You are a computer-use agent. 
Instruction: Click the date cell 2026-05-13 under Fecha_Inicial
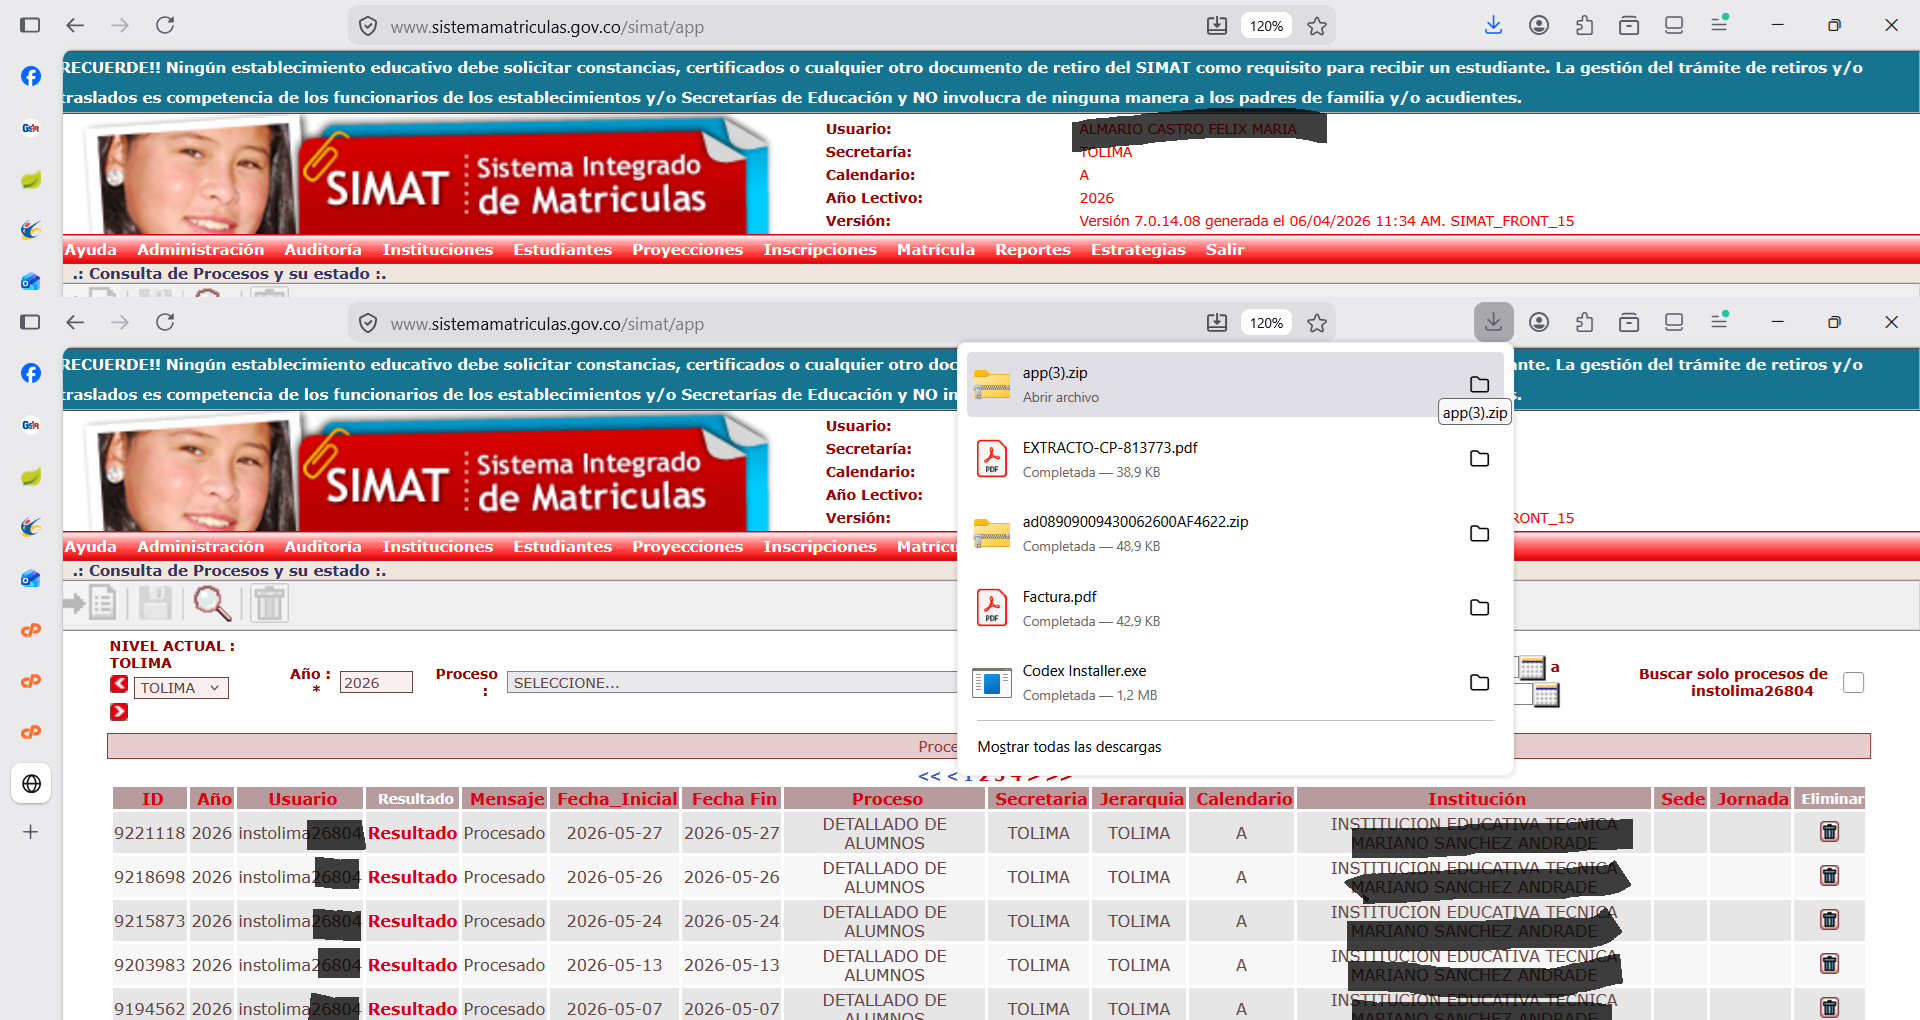(x=614, y=965)
